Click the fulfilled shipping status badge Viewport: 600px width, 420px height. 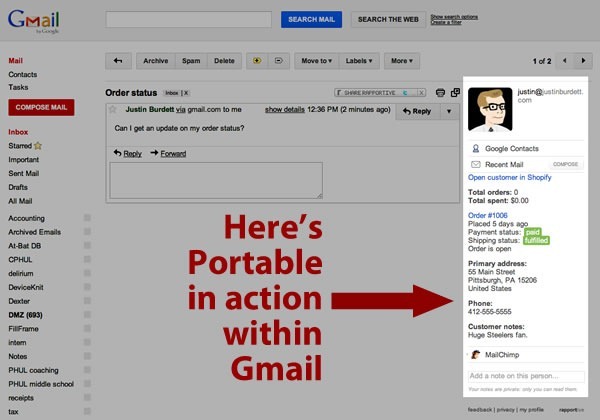pyautogui.click(x=536, y=240)
